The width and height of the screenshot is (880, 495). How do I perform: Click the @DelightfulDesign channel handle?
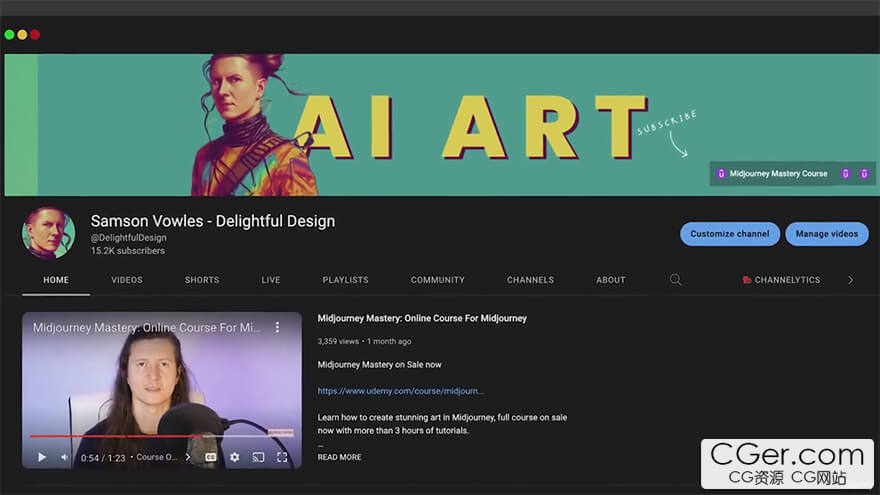[129, 237]
